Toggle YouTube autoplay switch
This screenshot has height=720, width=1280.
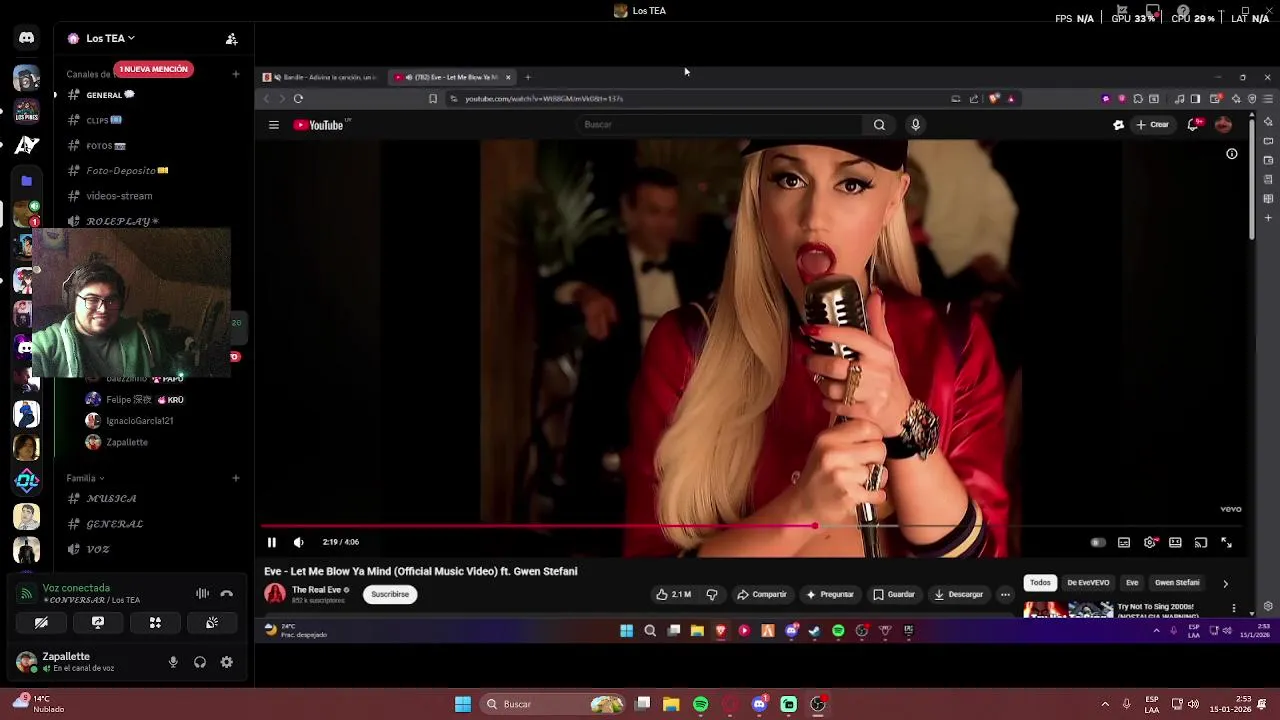click(x=1098, y=542)
